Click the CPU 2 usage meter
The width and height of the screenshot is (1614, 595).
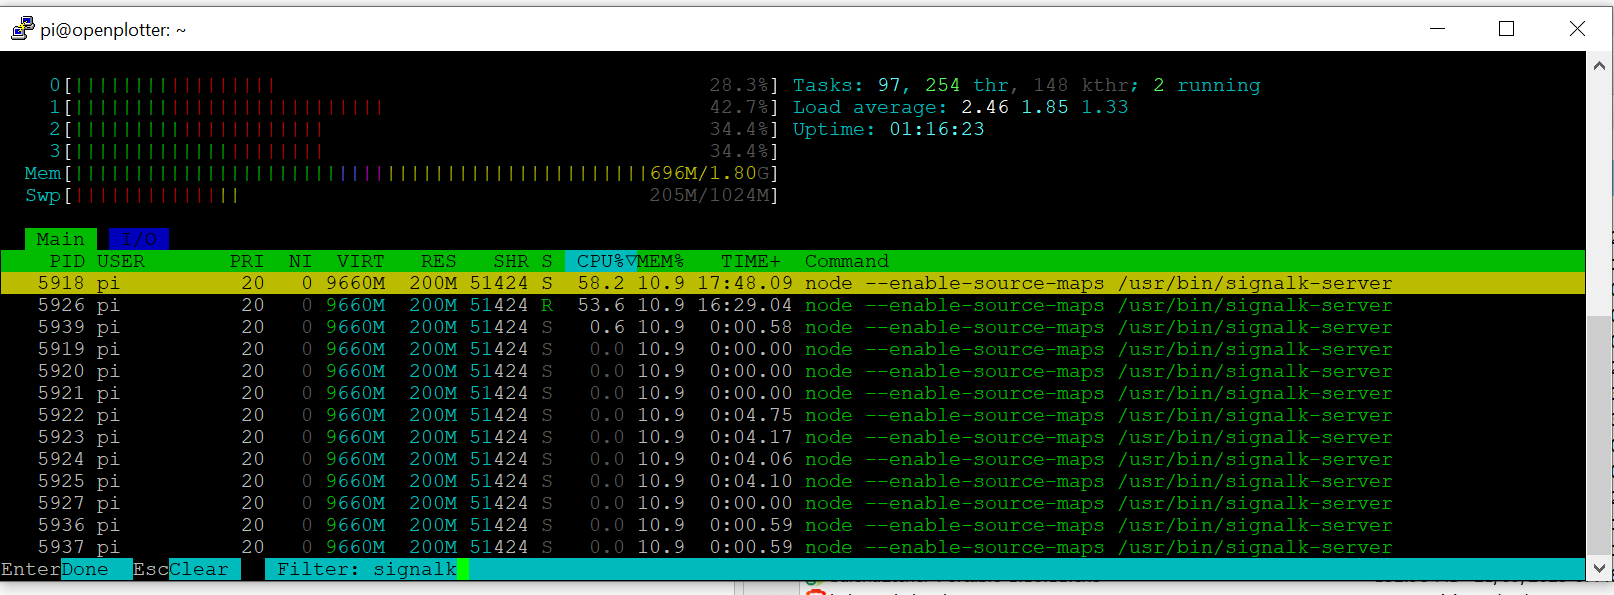pos(414,129)
